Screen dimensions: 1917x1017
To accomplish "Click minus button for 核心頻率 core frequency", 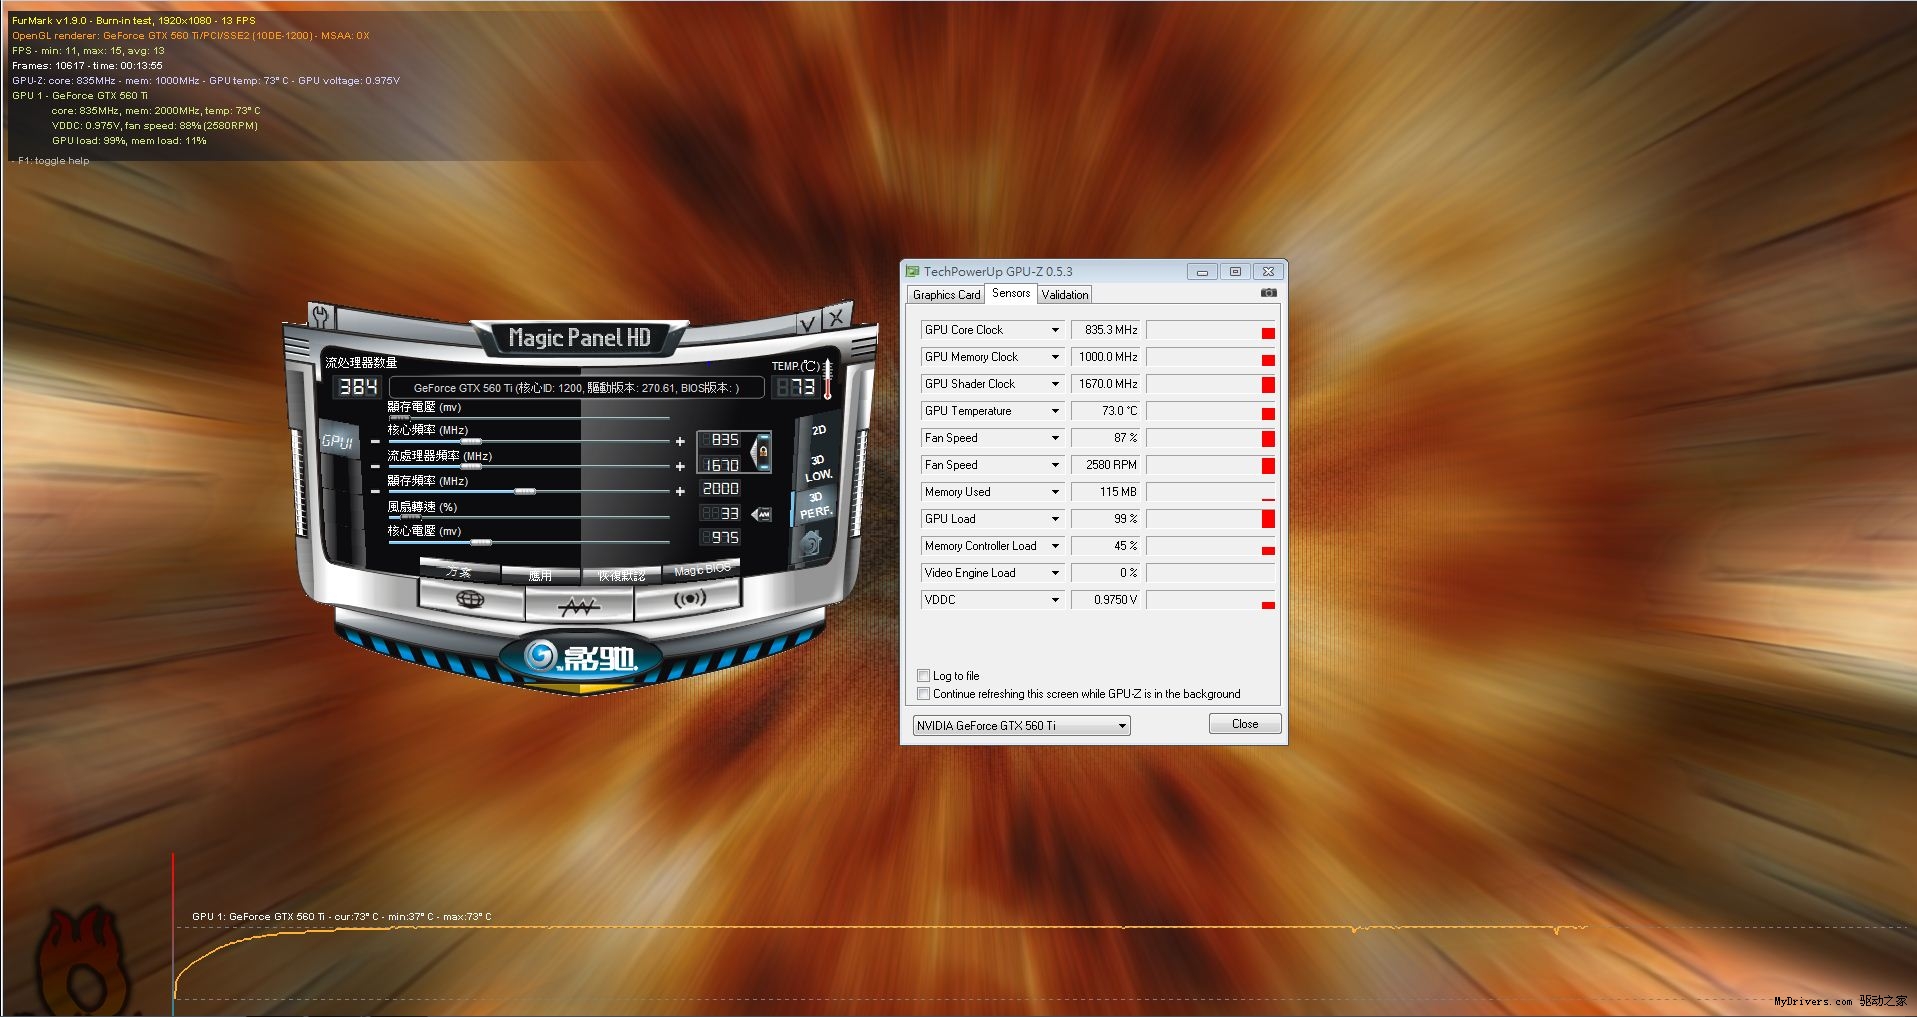I will pyautogui.click(x=375, y=441).
